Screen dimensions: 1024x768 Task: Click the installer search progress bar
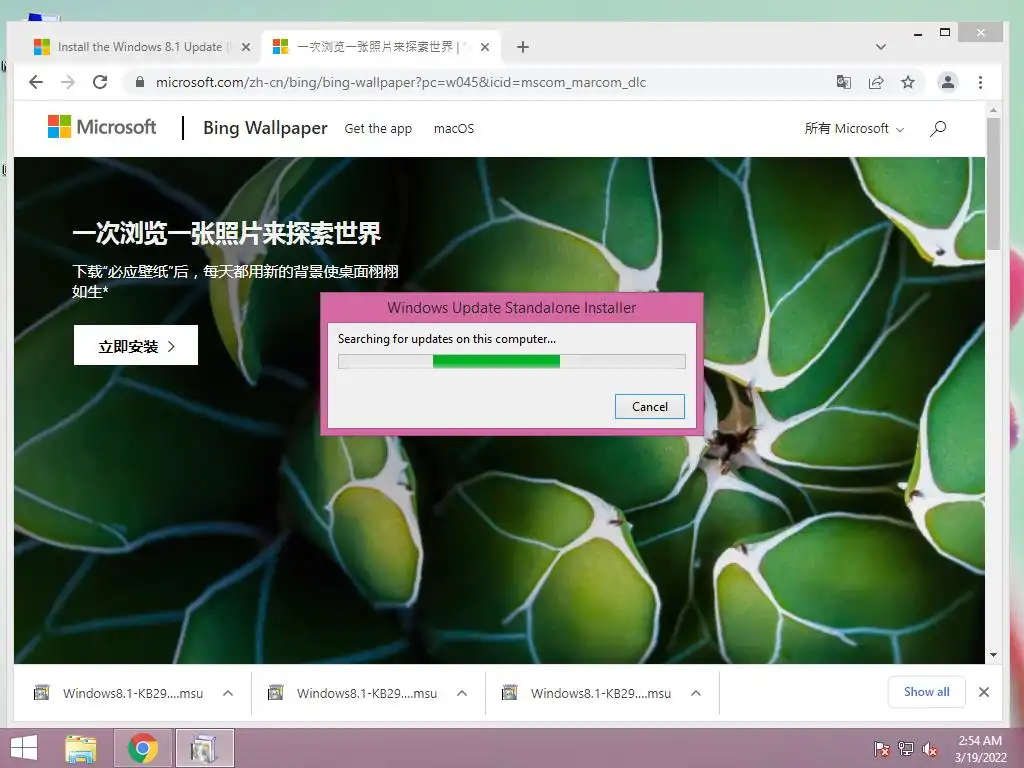tap(512, 362)
